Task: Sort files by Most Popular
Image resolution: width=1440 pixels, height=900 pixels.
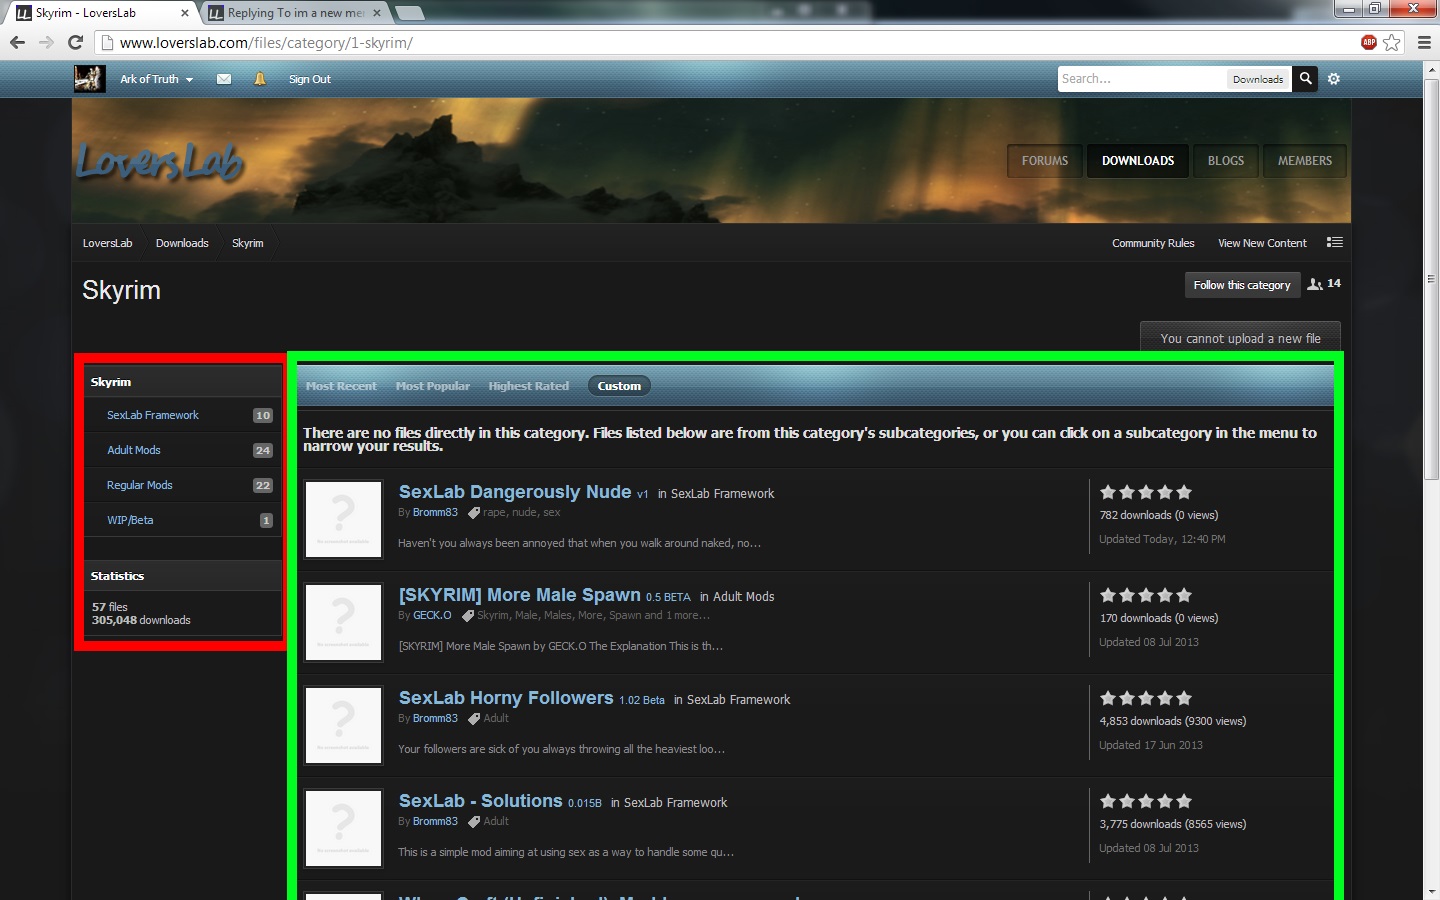Action: pos(432,386)
